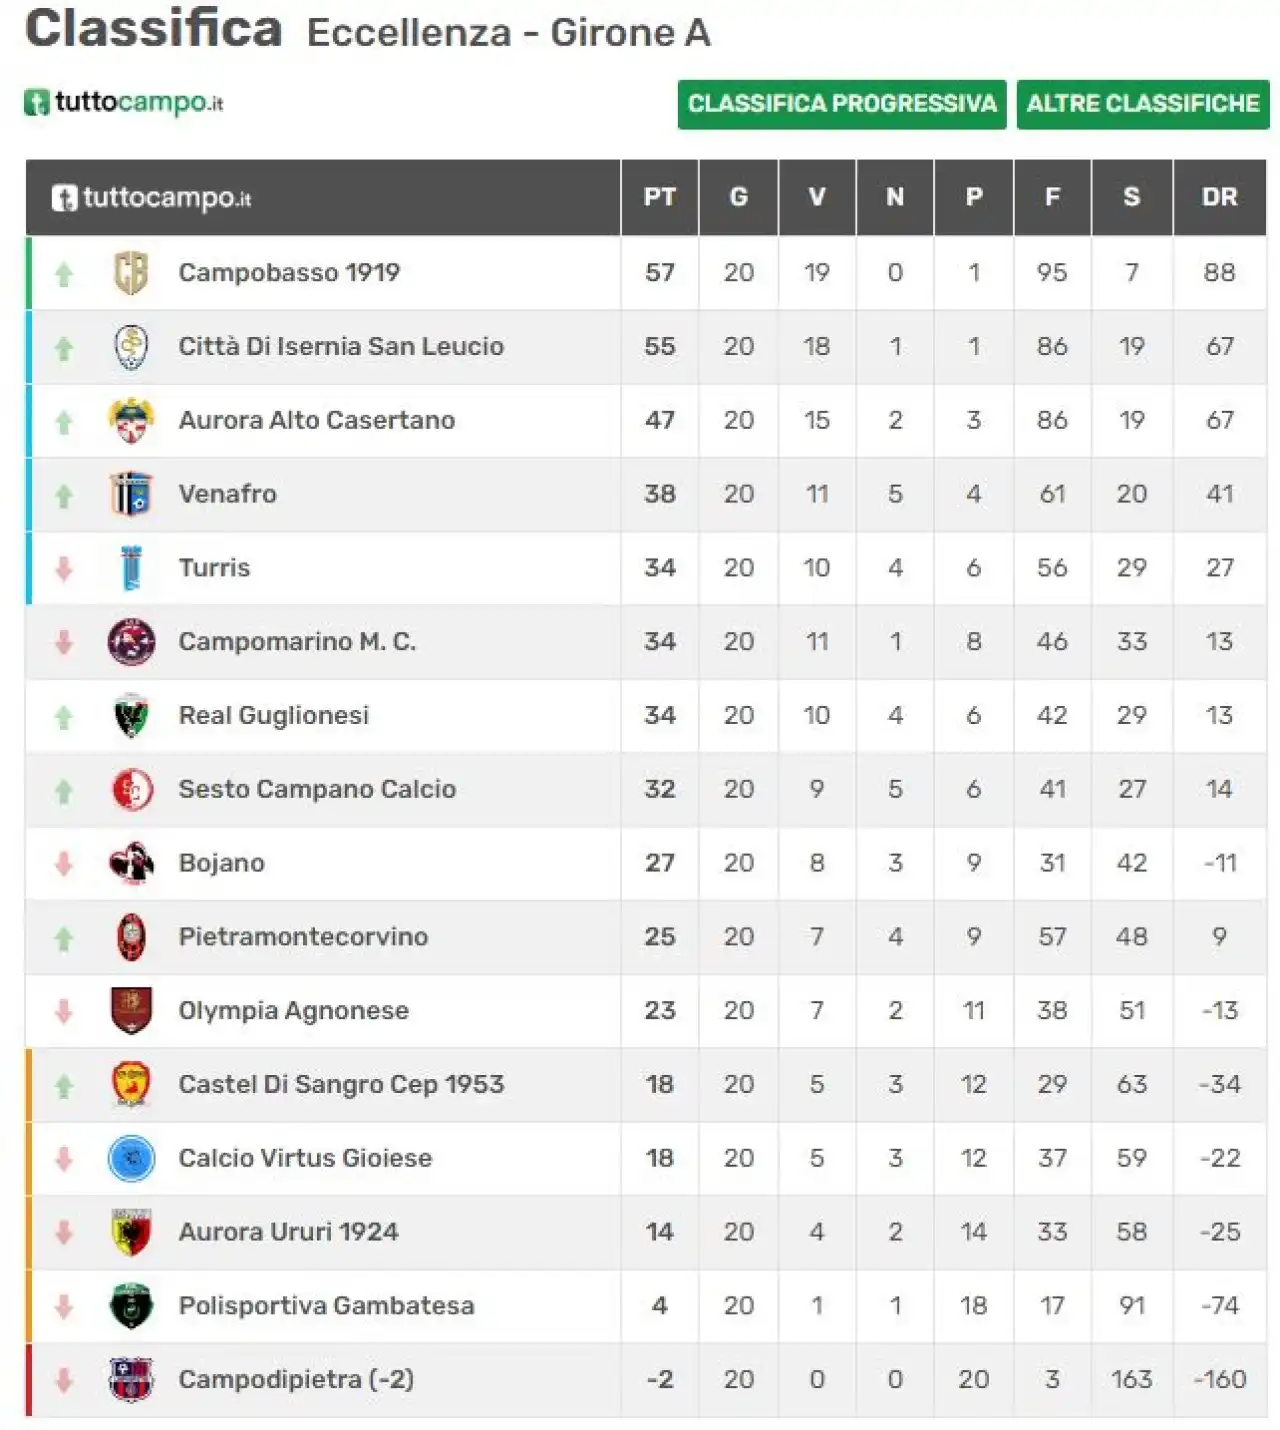
Task: Open the Real Guglionesi team page
Action: (274, 716)
